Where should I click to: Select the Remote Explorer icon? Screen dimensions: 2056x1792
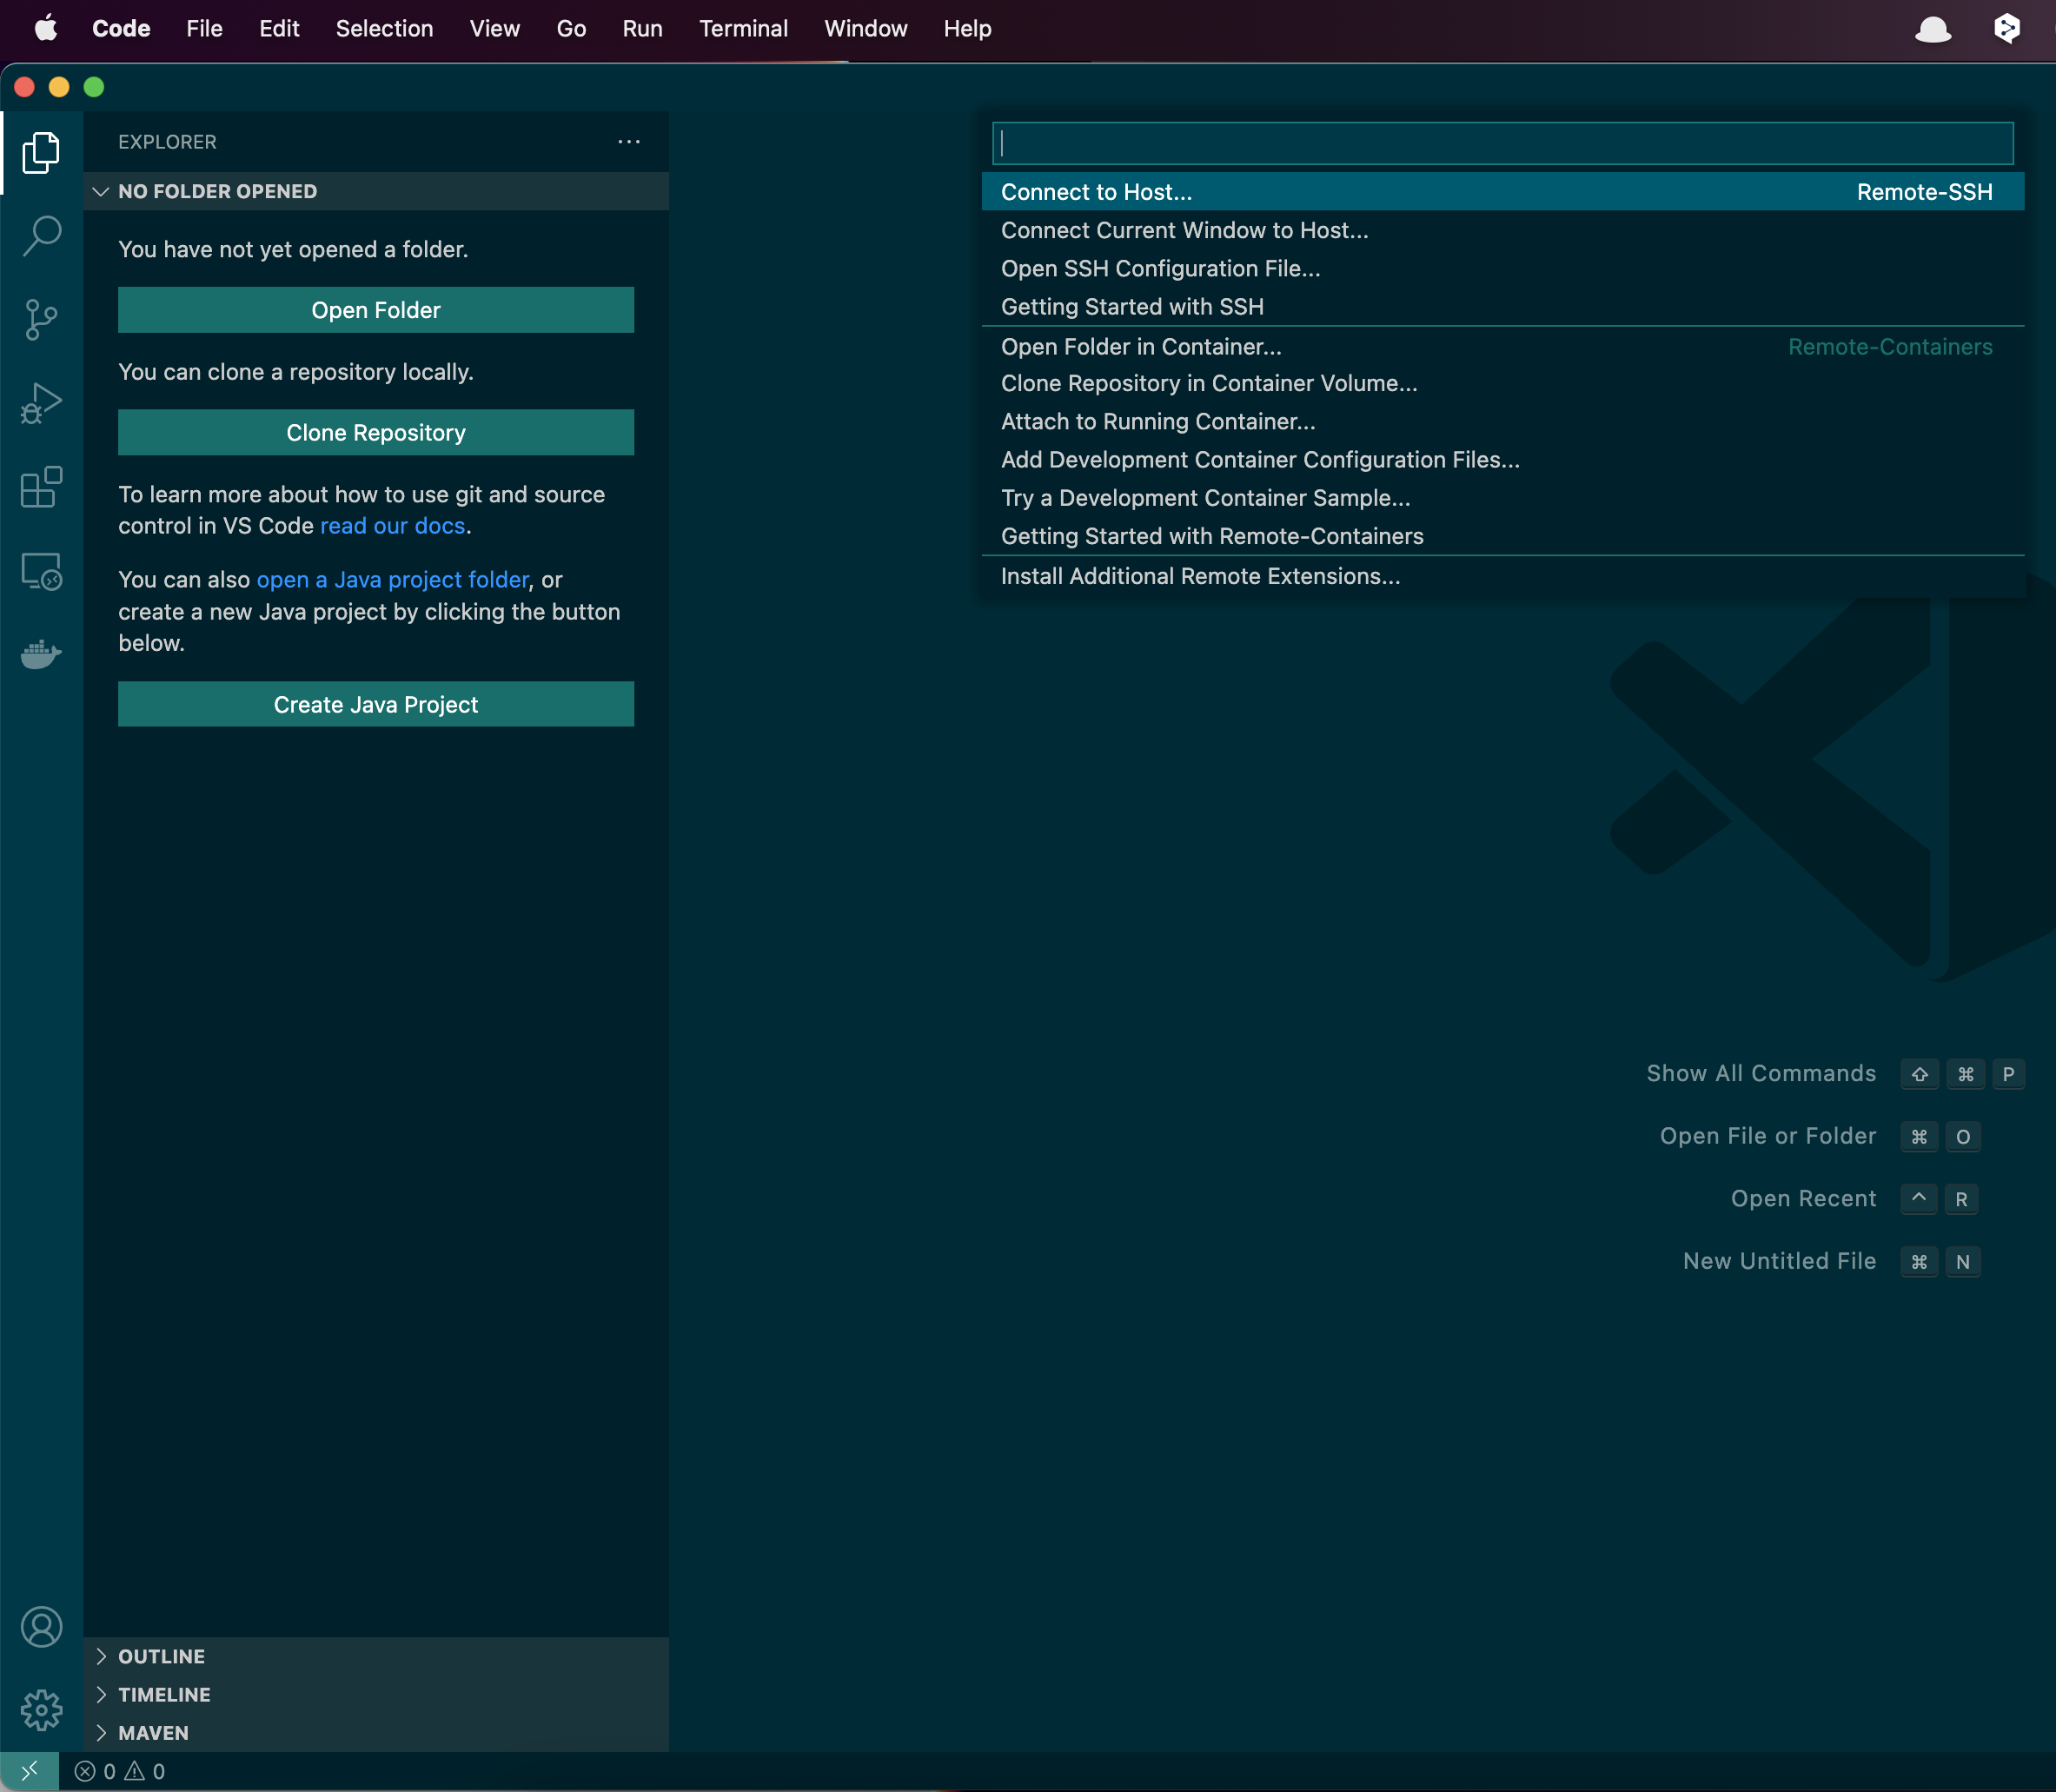point(41,571)
